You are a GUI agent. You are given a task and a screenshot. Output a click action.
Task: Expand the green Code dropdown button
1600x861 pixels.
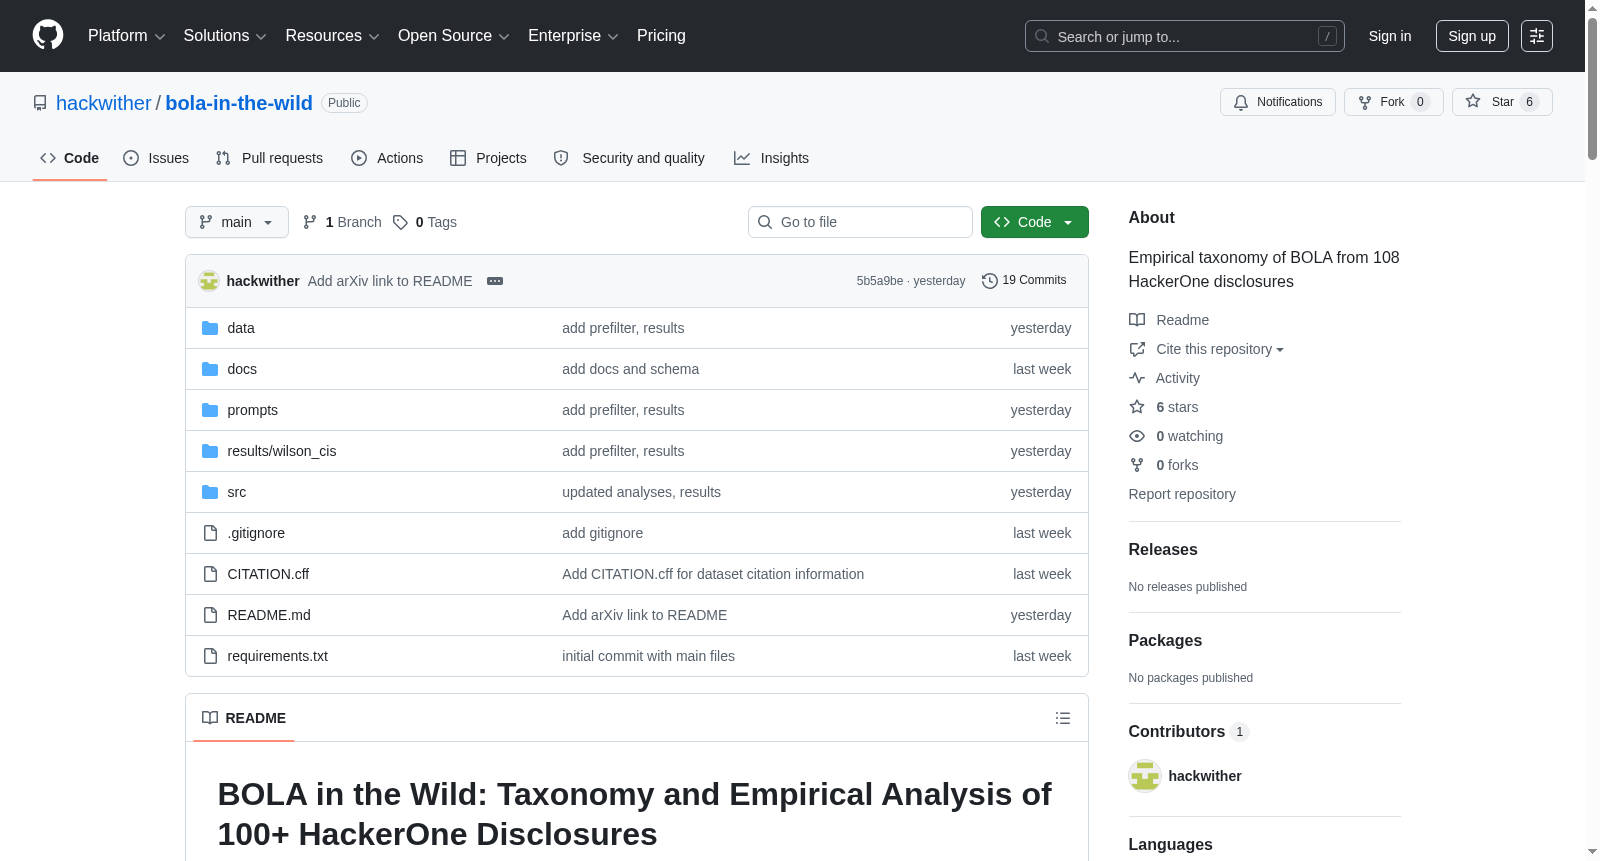point(1035,222)
